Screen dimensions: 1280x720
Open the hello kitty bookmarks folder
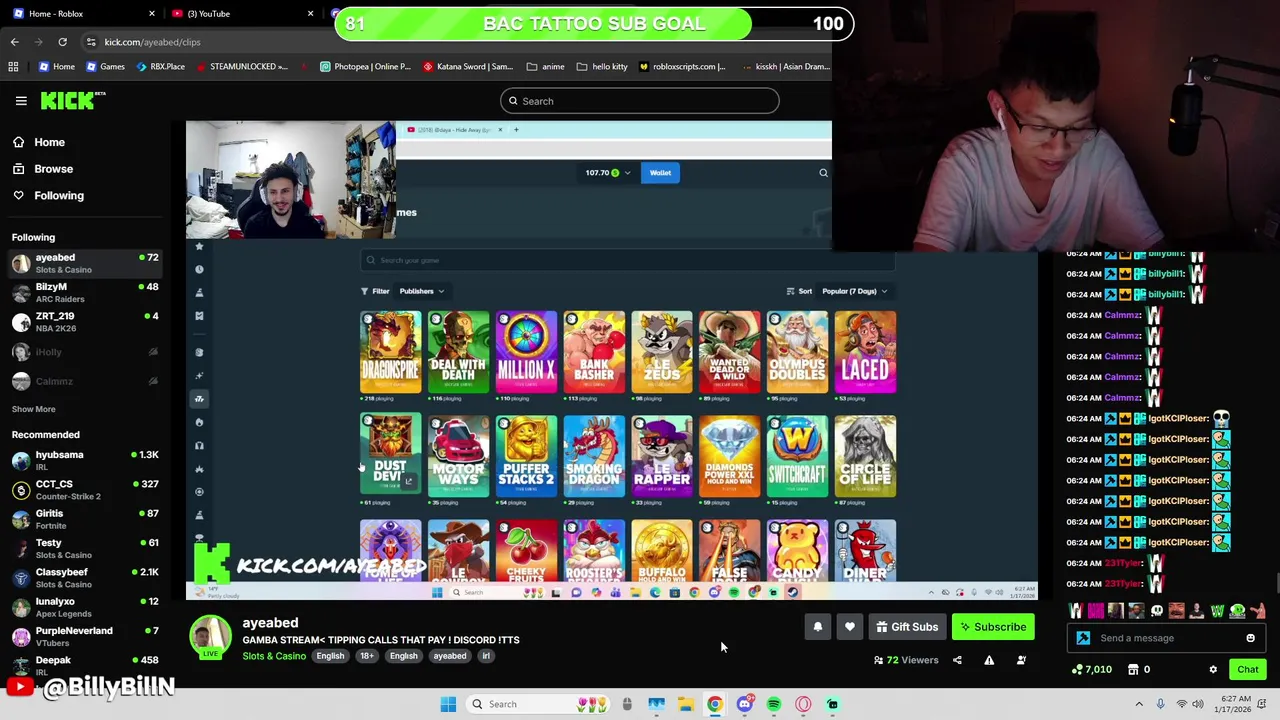[x=602, y=67]
